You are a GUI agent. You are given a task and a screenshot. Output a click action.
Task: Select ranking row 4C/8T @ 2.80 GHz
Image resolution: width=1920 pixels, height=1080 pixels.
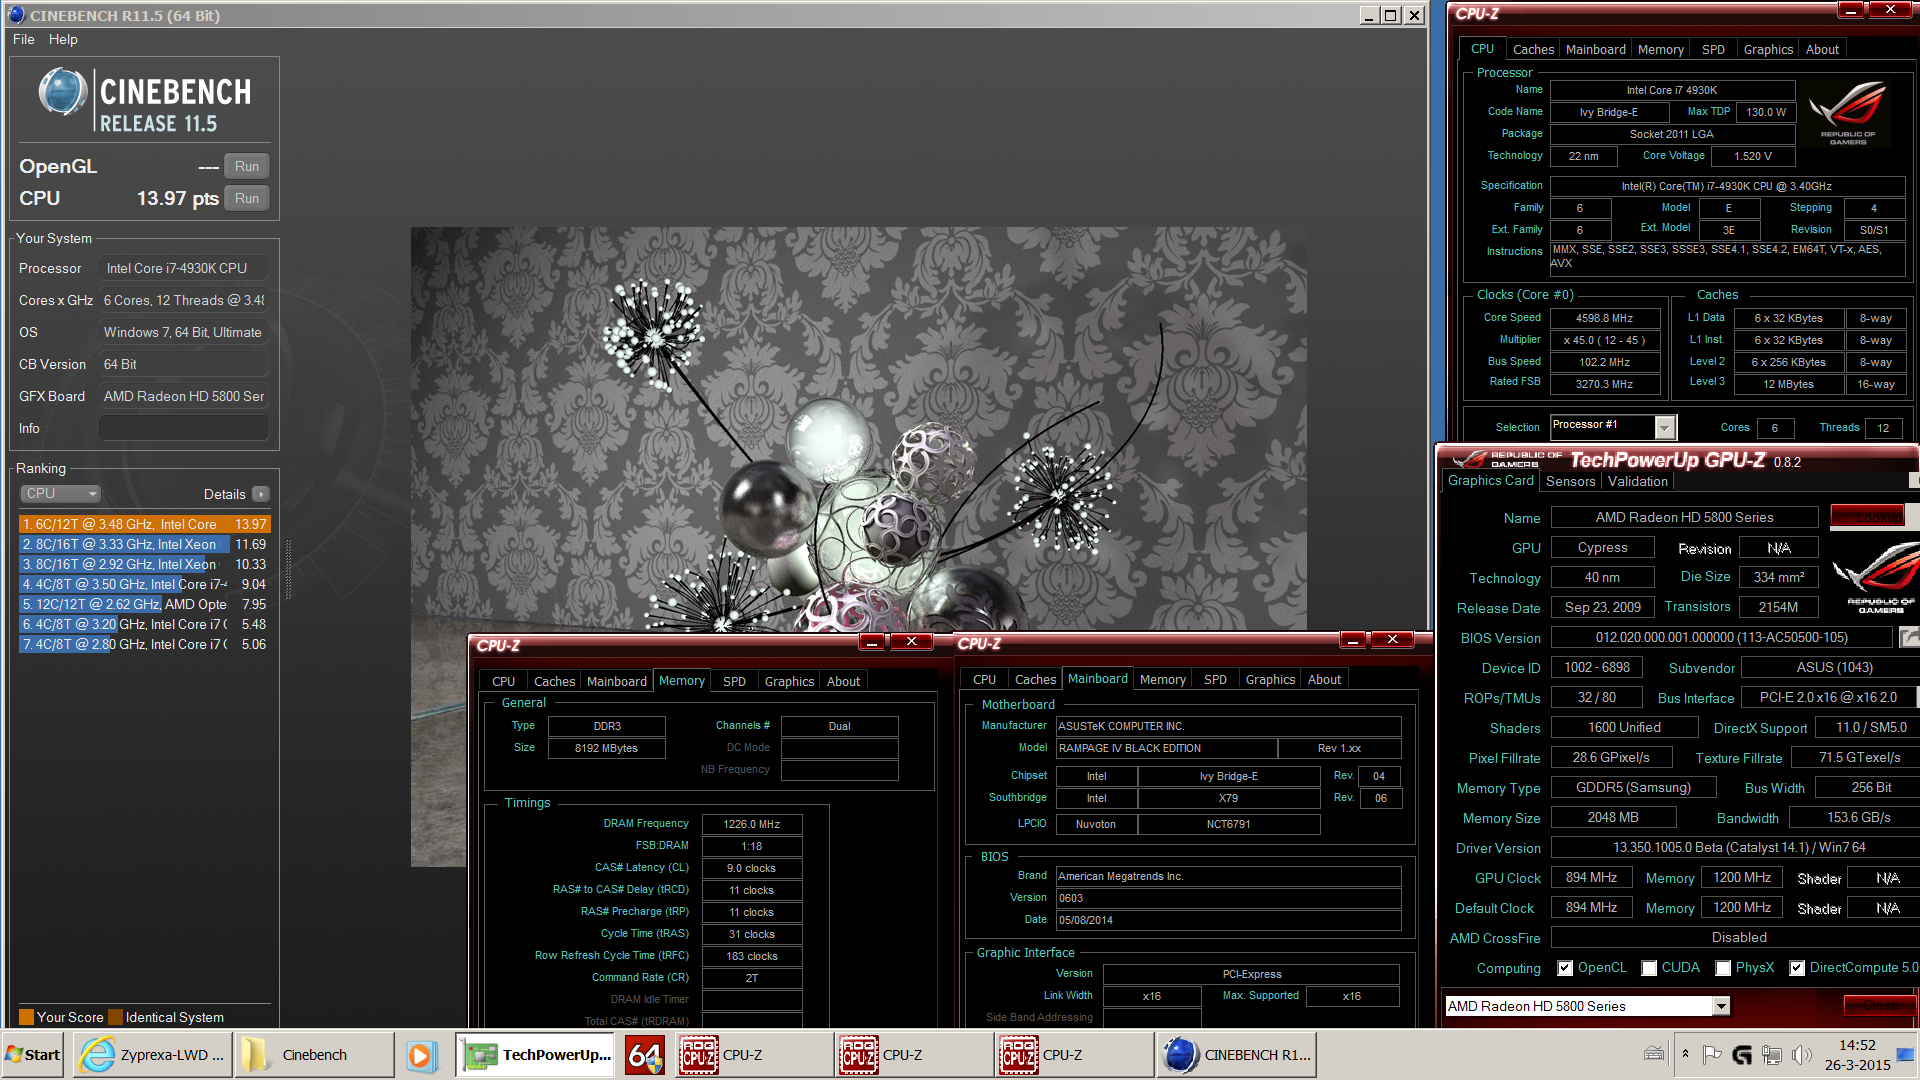[x=144, y=644]
